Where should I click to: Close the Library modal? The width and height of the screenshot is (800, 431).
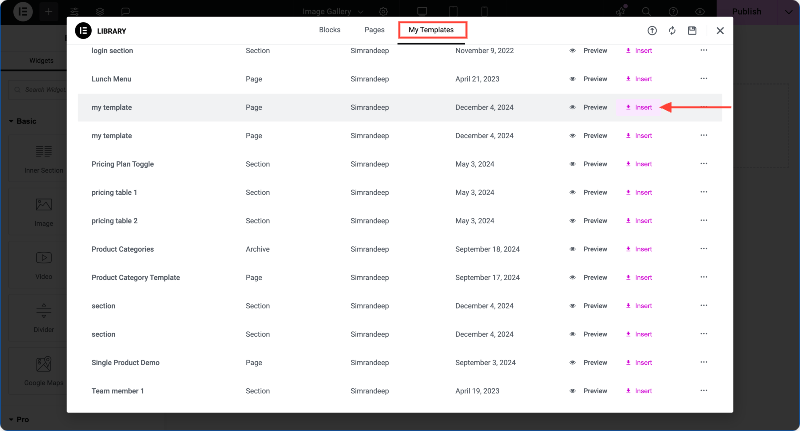point(720,31)
